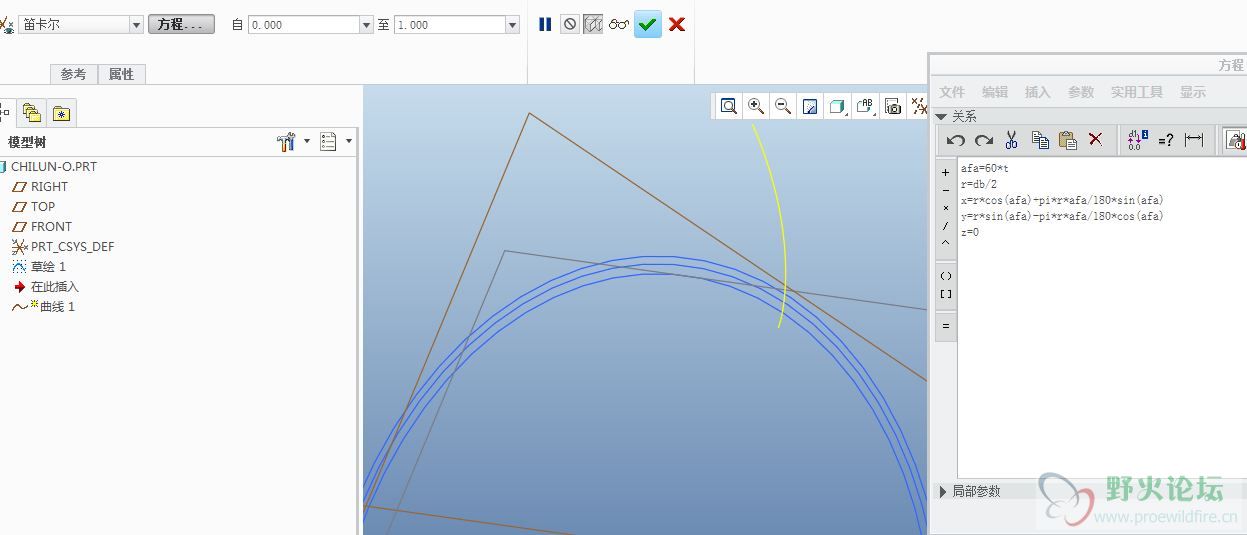Click the end value field showing 1.000

[450, 25]
